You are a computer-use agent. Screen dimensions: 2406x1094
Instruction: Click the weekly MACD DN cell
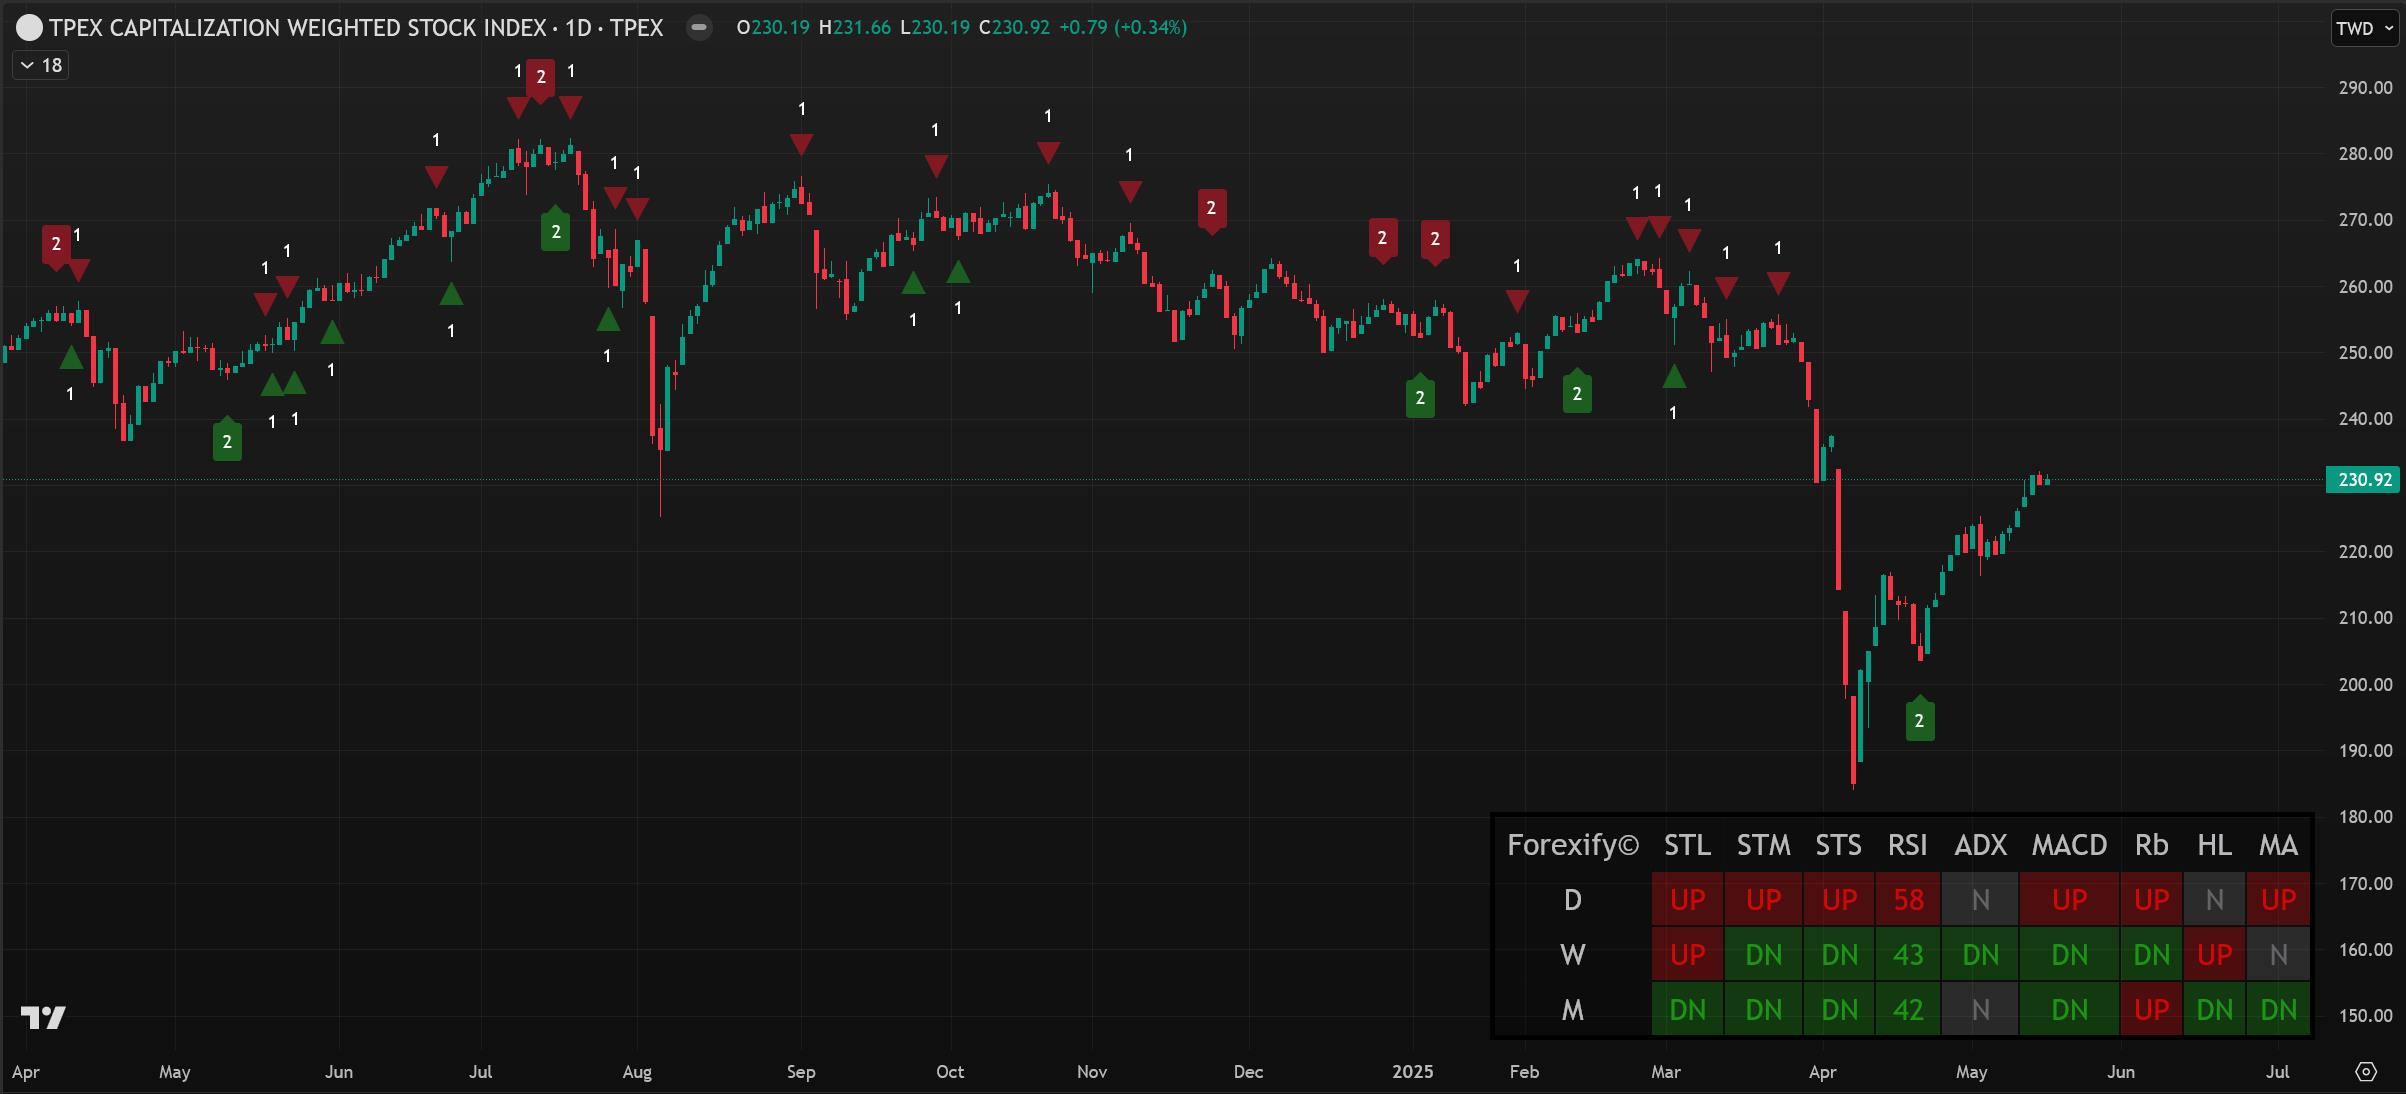point(2068,955)
